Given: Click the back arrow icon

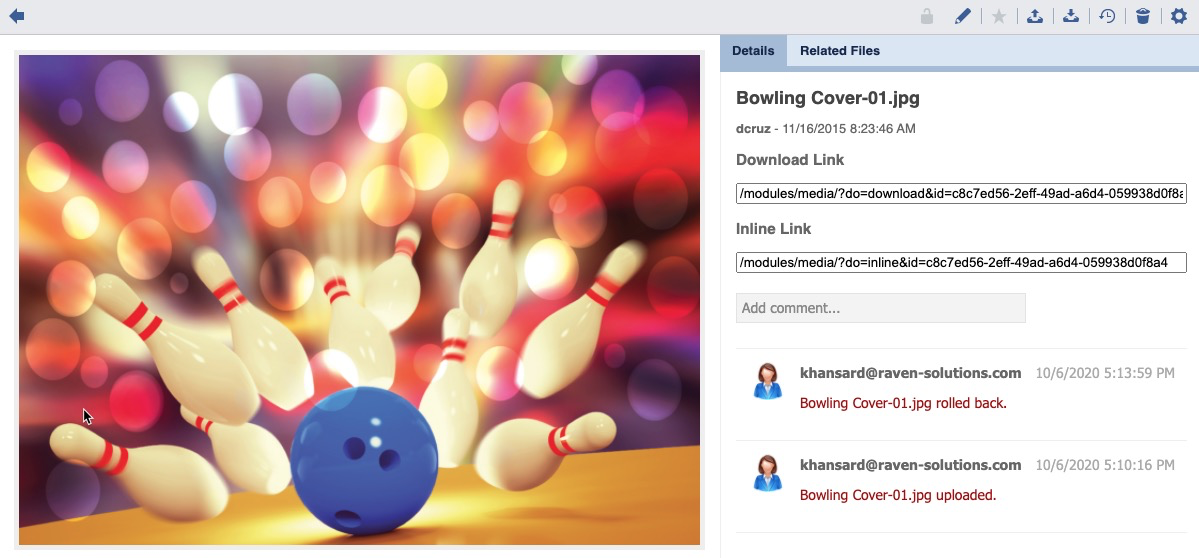Looking at the screenshot, I should pyautogui.click(x=16, y=16).
